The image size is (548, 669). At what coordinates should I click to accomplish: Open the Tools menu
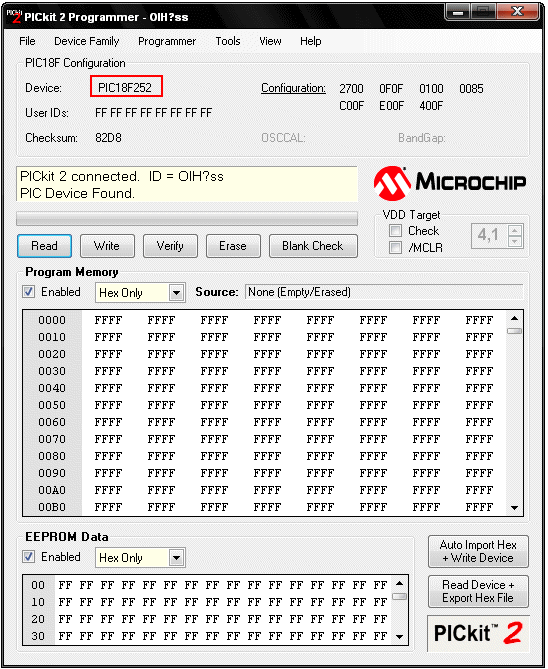228,41
